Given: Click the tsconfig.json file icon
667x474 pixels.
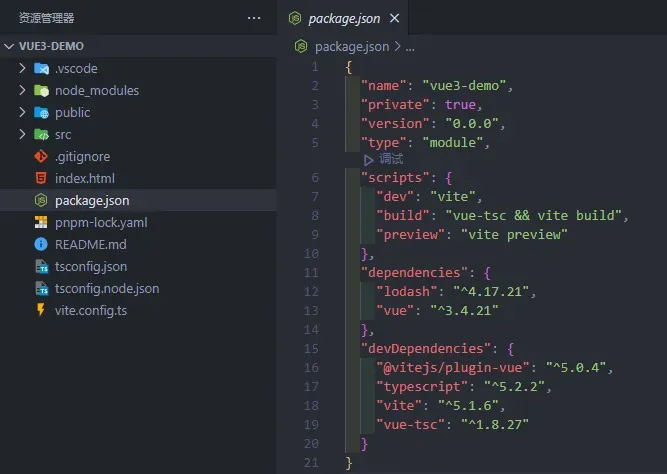Looking at the screenshot, I should pos(41,267).
